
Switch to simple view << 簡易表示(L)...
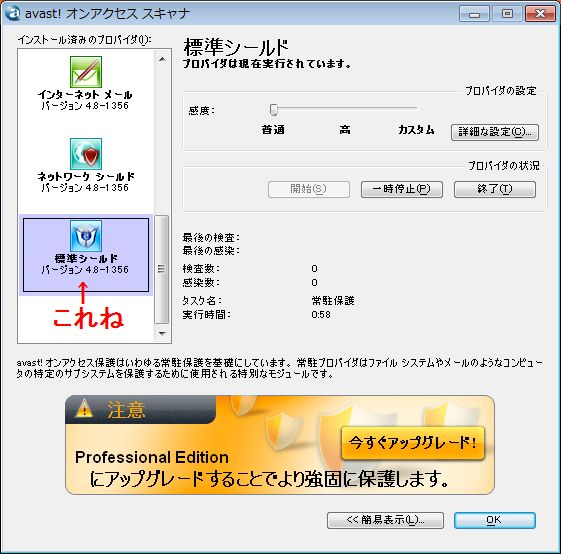[385, 520]
